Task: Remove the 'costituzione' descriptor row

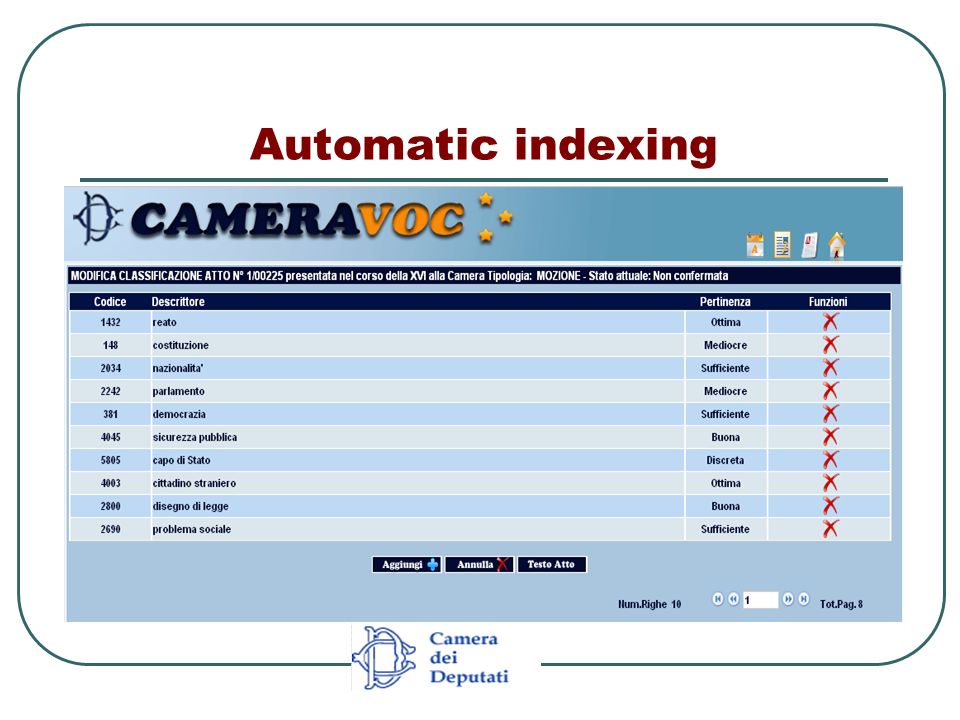Action: coord(830,345)
